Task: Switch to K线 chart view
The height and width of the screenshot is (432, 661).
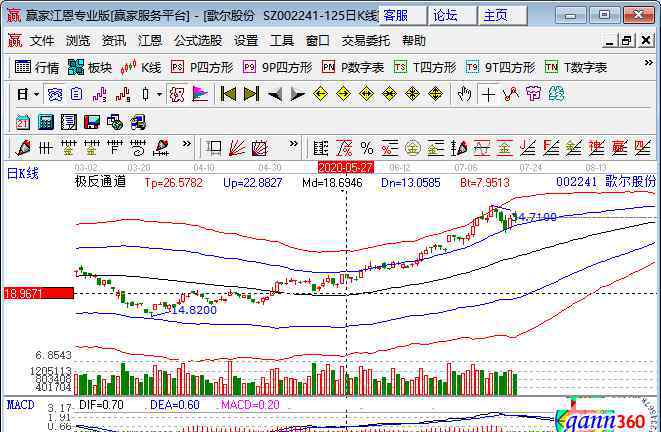Action: click(x=141, y=67)
